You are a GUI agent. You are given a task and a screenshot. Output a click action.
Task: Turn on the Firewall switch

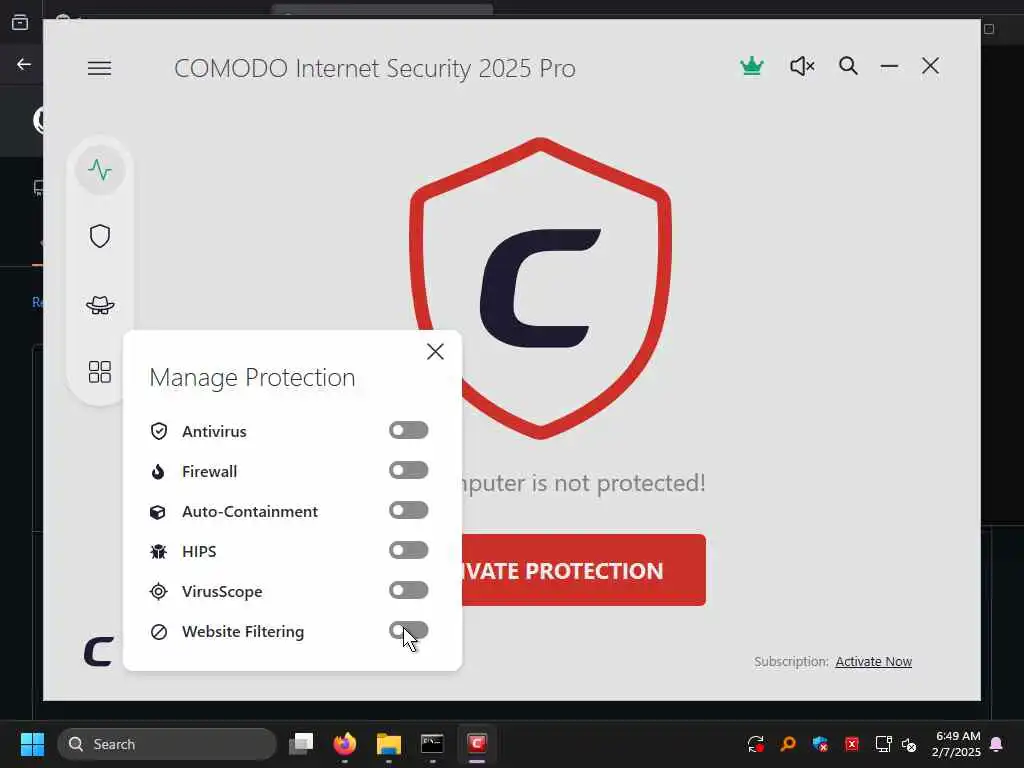tap(409, 470)
